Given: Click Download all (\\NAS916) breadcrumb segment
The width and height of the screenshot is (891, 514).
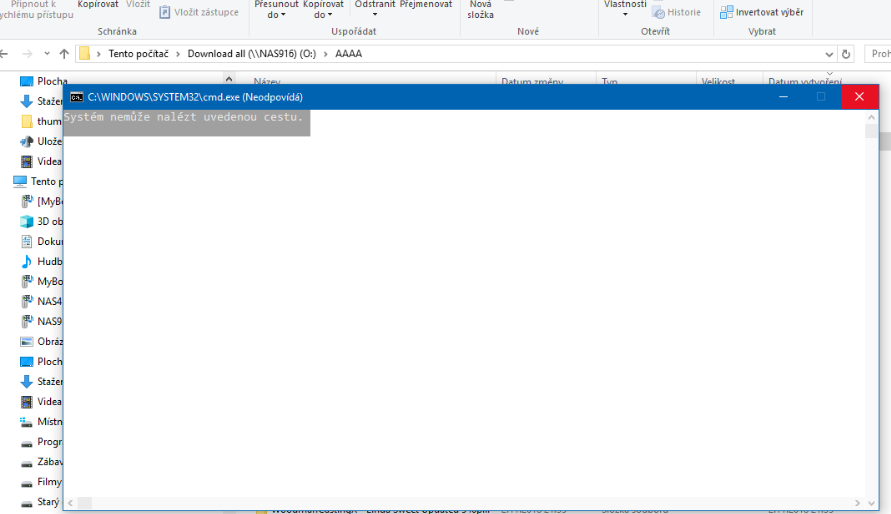Looking at the screenshot, I should click(251, 54).
